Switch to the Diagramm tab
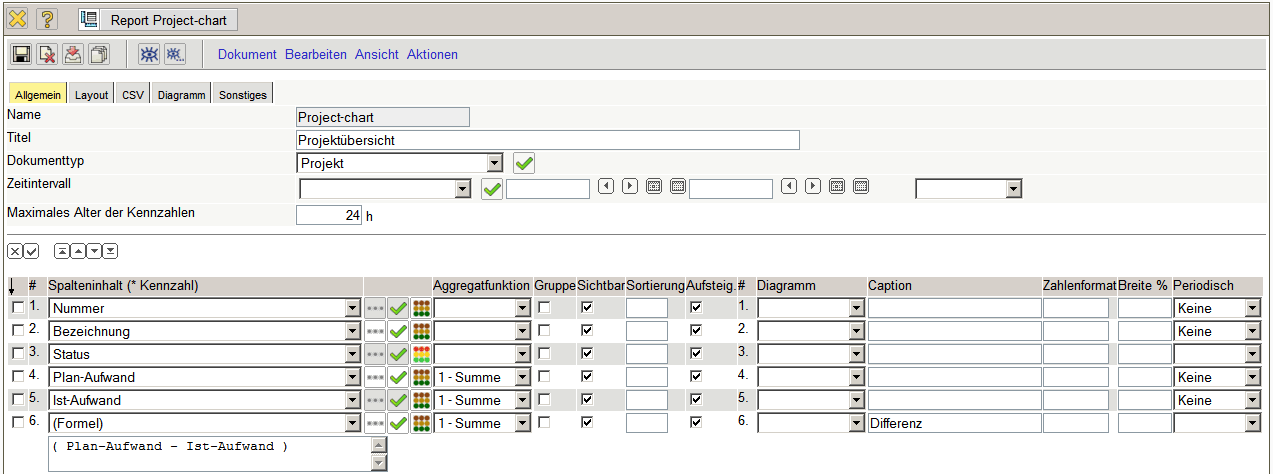This screenshot has height=474, width=1273. coord(181,95)
